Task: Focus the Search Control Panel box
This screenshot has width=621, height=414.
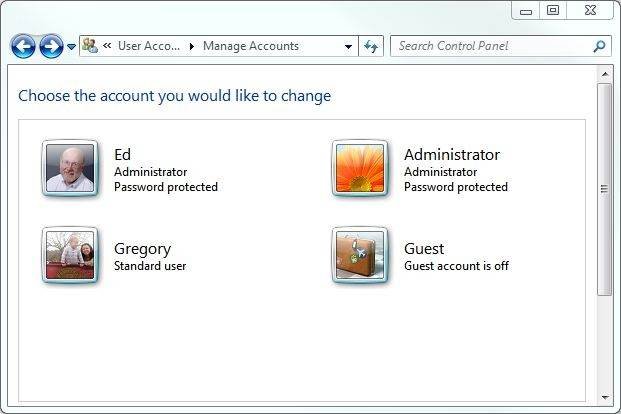Action: 490,46
